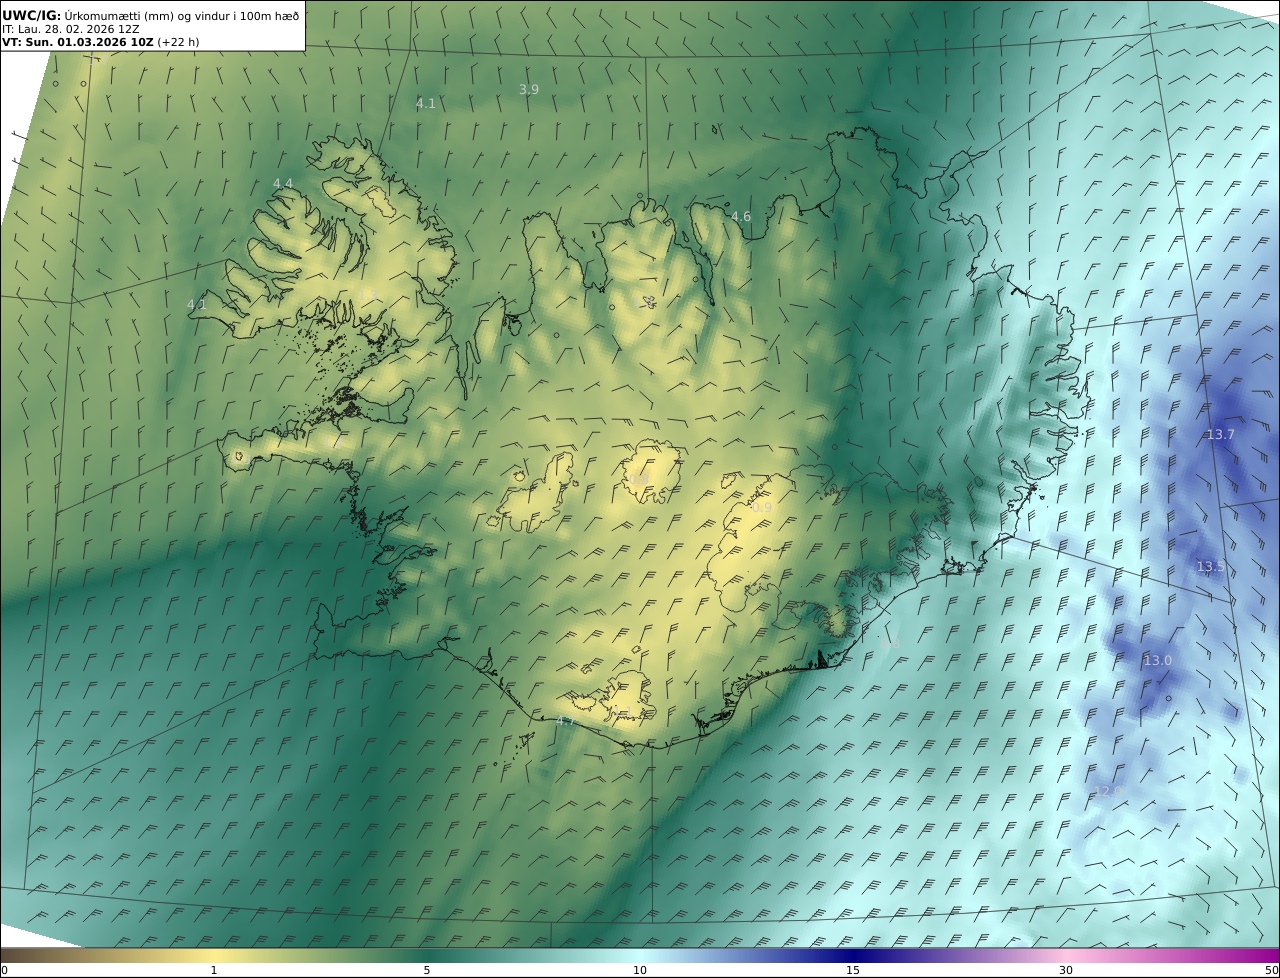Click the colorbar tick labelled 0
The height and width of the screenshot is (978, 1280).
point(4,970)
